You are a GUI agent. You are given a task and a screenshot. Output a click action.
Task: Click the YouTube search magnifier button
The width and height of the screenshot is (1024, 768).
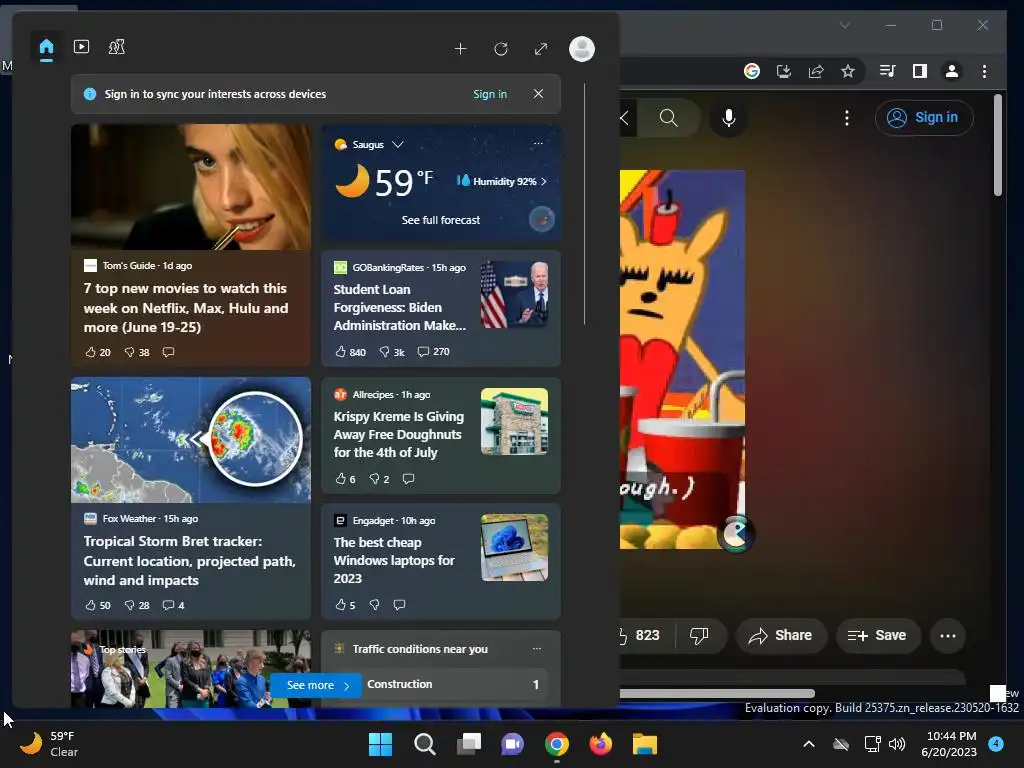point(669,118)
